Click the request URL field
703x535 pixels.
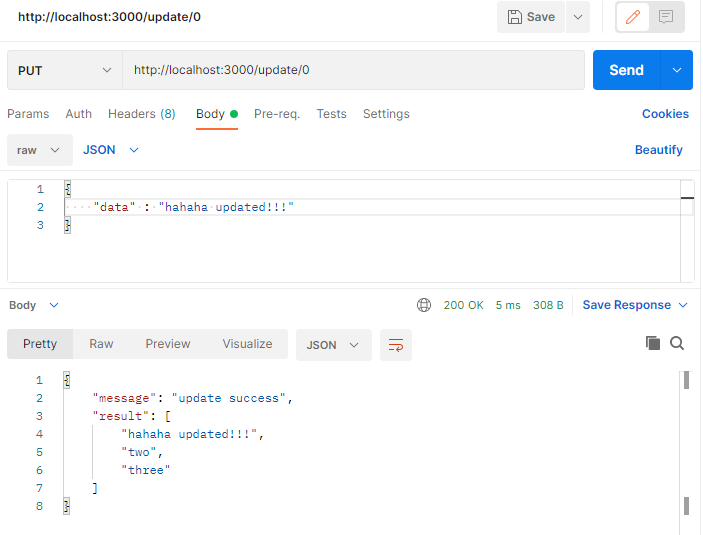tap(353, 70)
